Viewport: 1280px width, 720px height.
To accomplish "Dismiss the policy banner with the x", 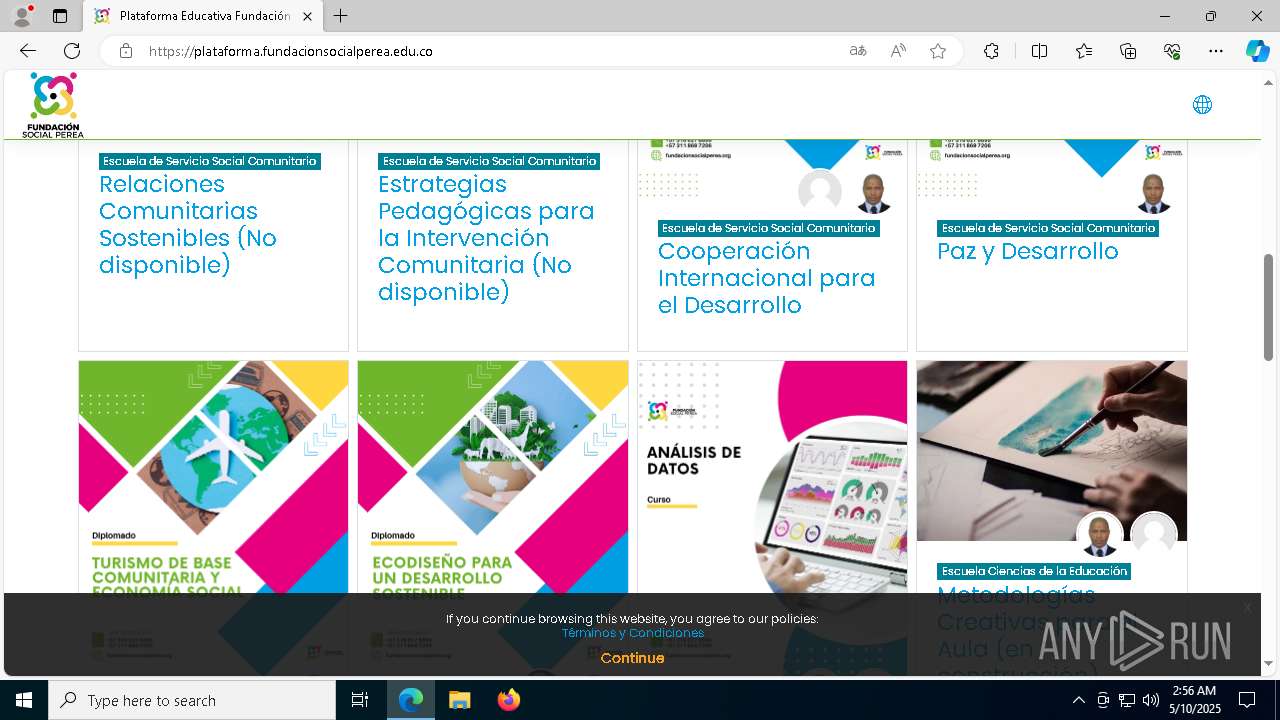I will coord(1247,608).
